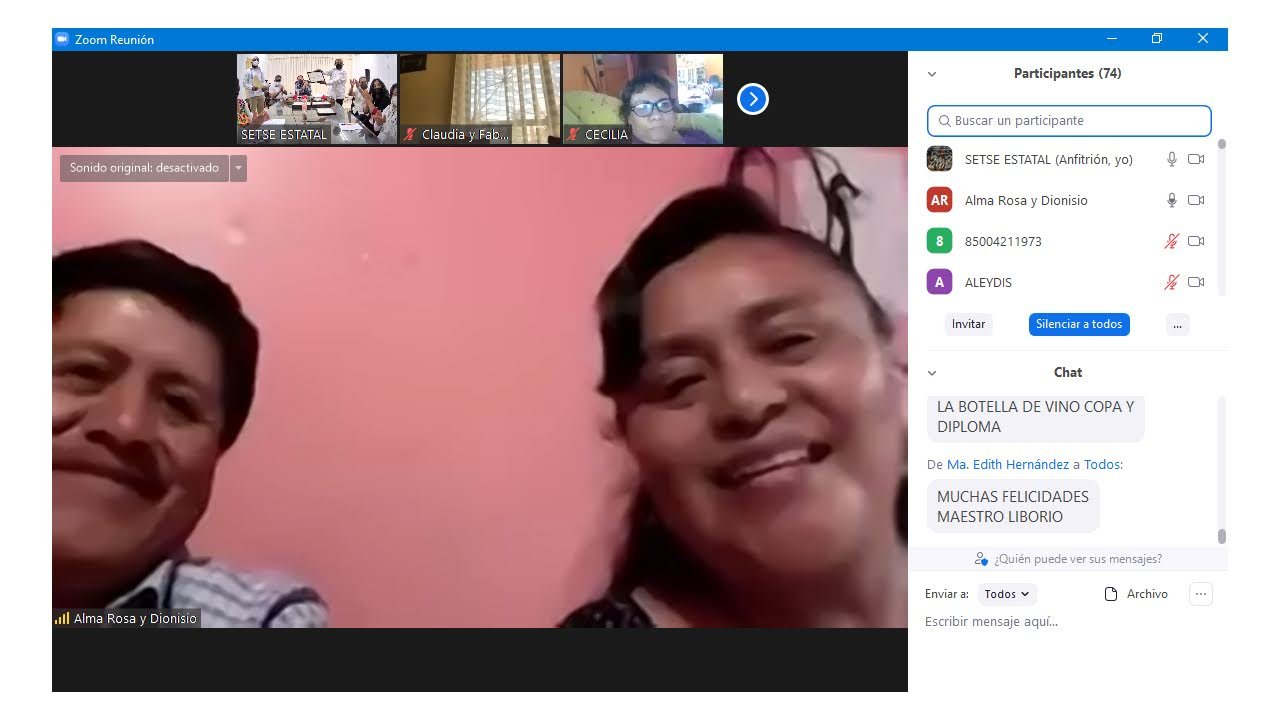The image size is (1280, 720).
Task: Collapse the Chat panel chevron
Action: pos(932,373)
